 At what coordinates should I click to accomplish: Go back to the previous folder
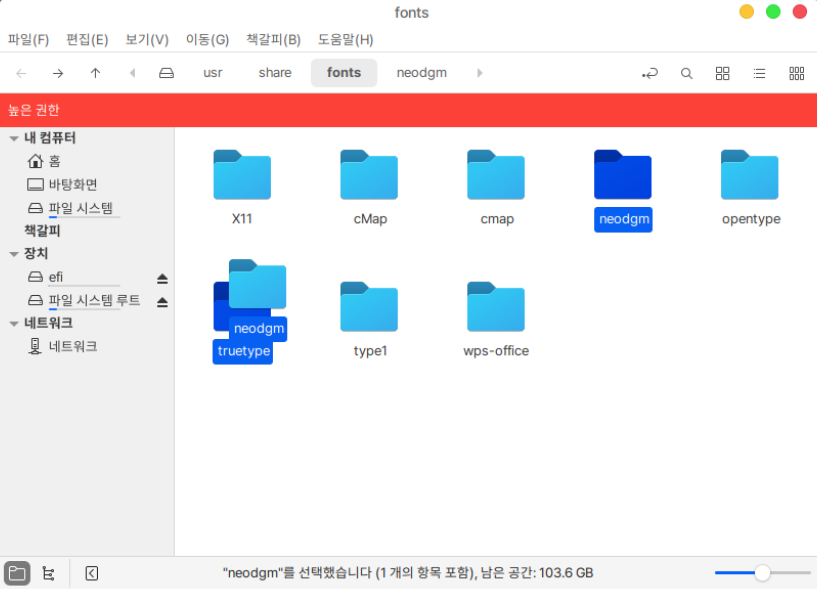22,73
